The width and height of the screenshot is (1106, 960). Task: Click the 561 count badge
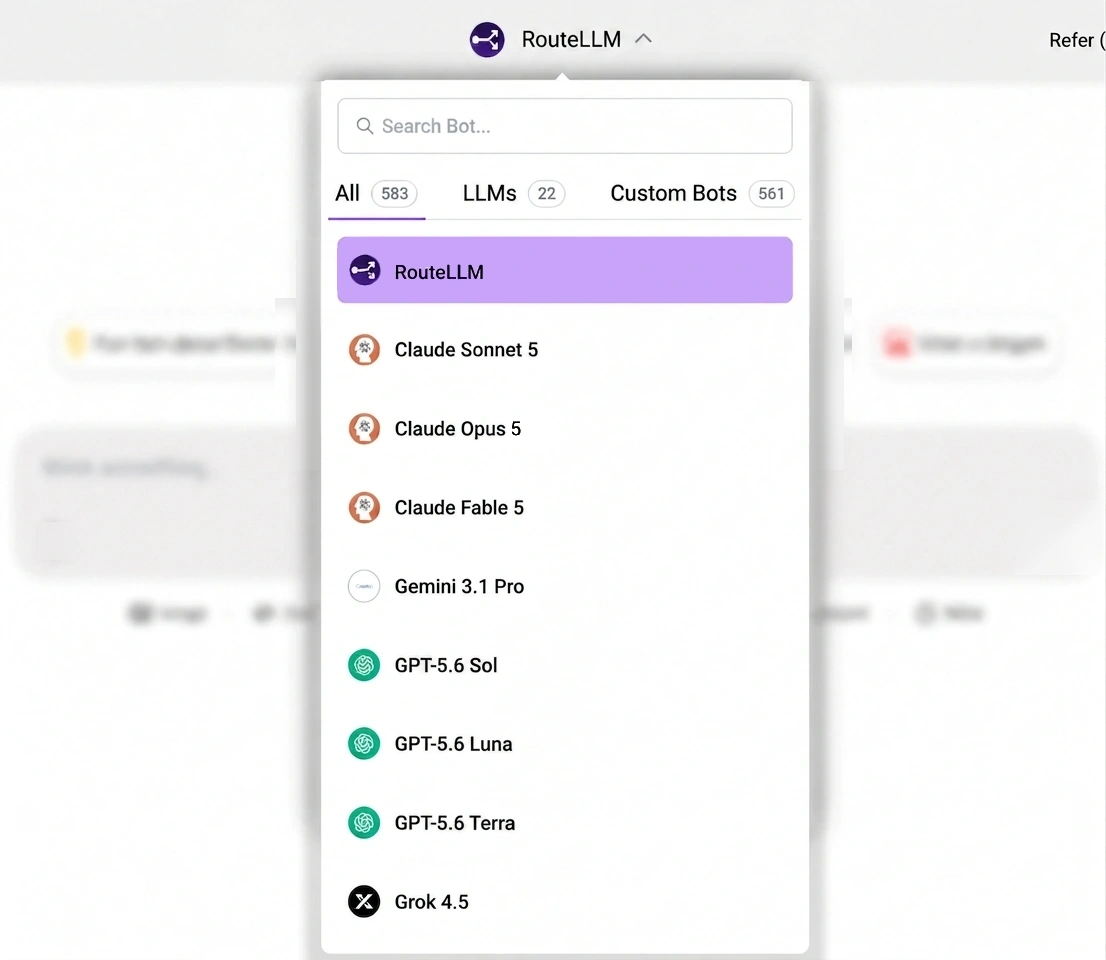click(x=771, y=193)
